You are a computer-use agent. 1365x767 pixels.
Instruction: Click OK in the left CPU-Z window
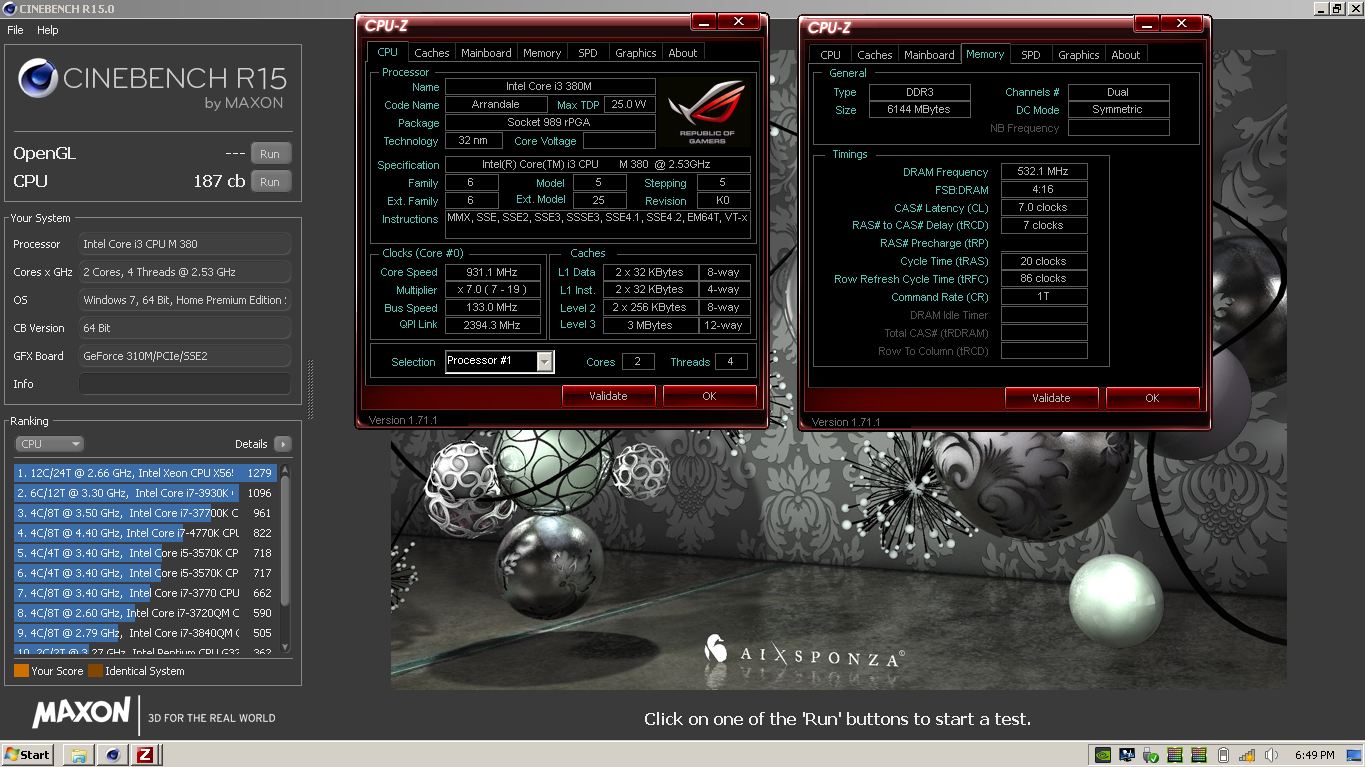tap(709, 396)
